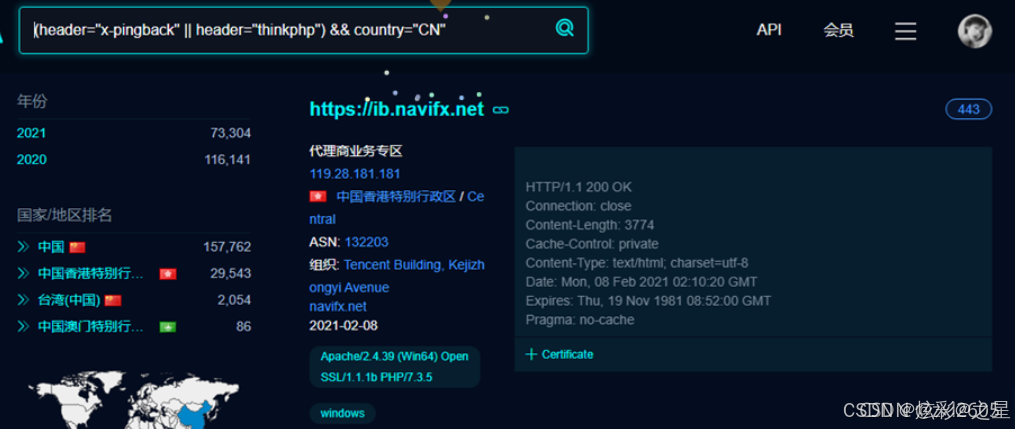Click the double-chevron before 中国澳门特别行…
Viewport: 1015px width, 429px height.
click(x=24, y=327)
